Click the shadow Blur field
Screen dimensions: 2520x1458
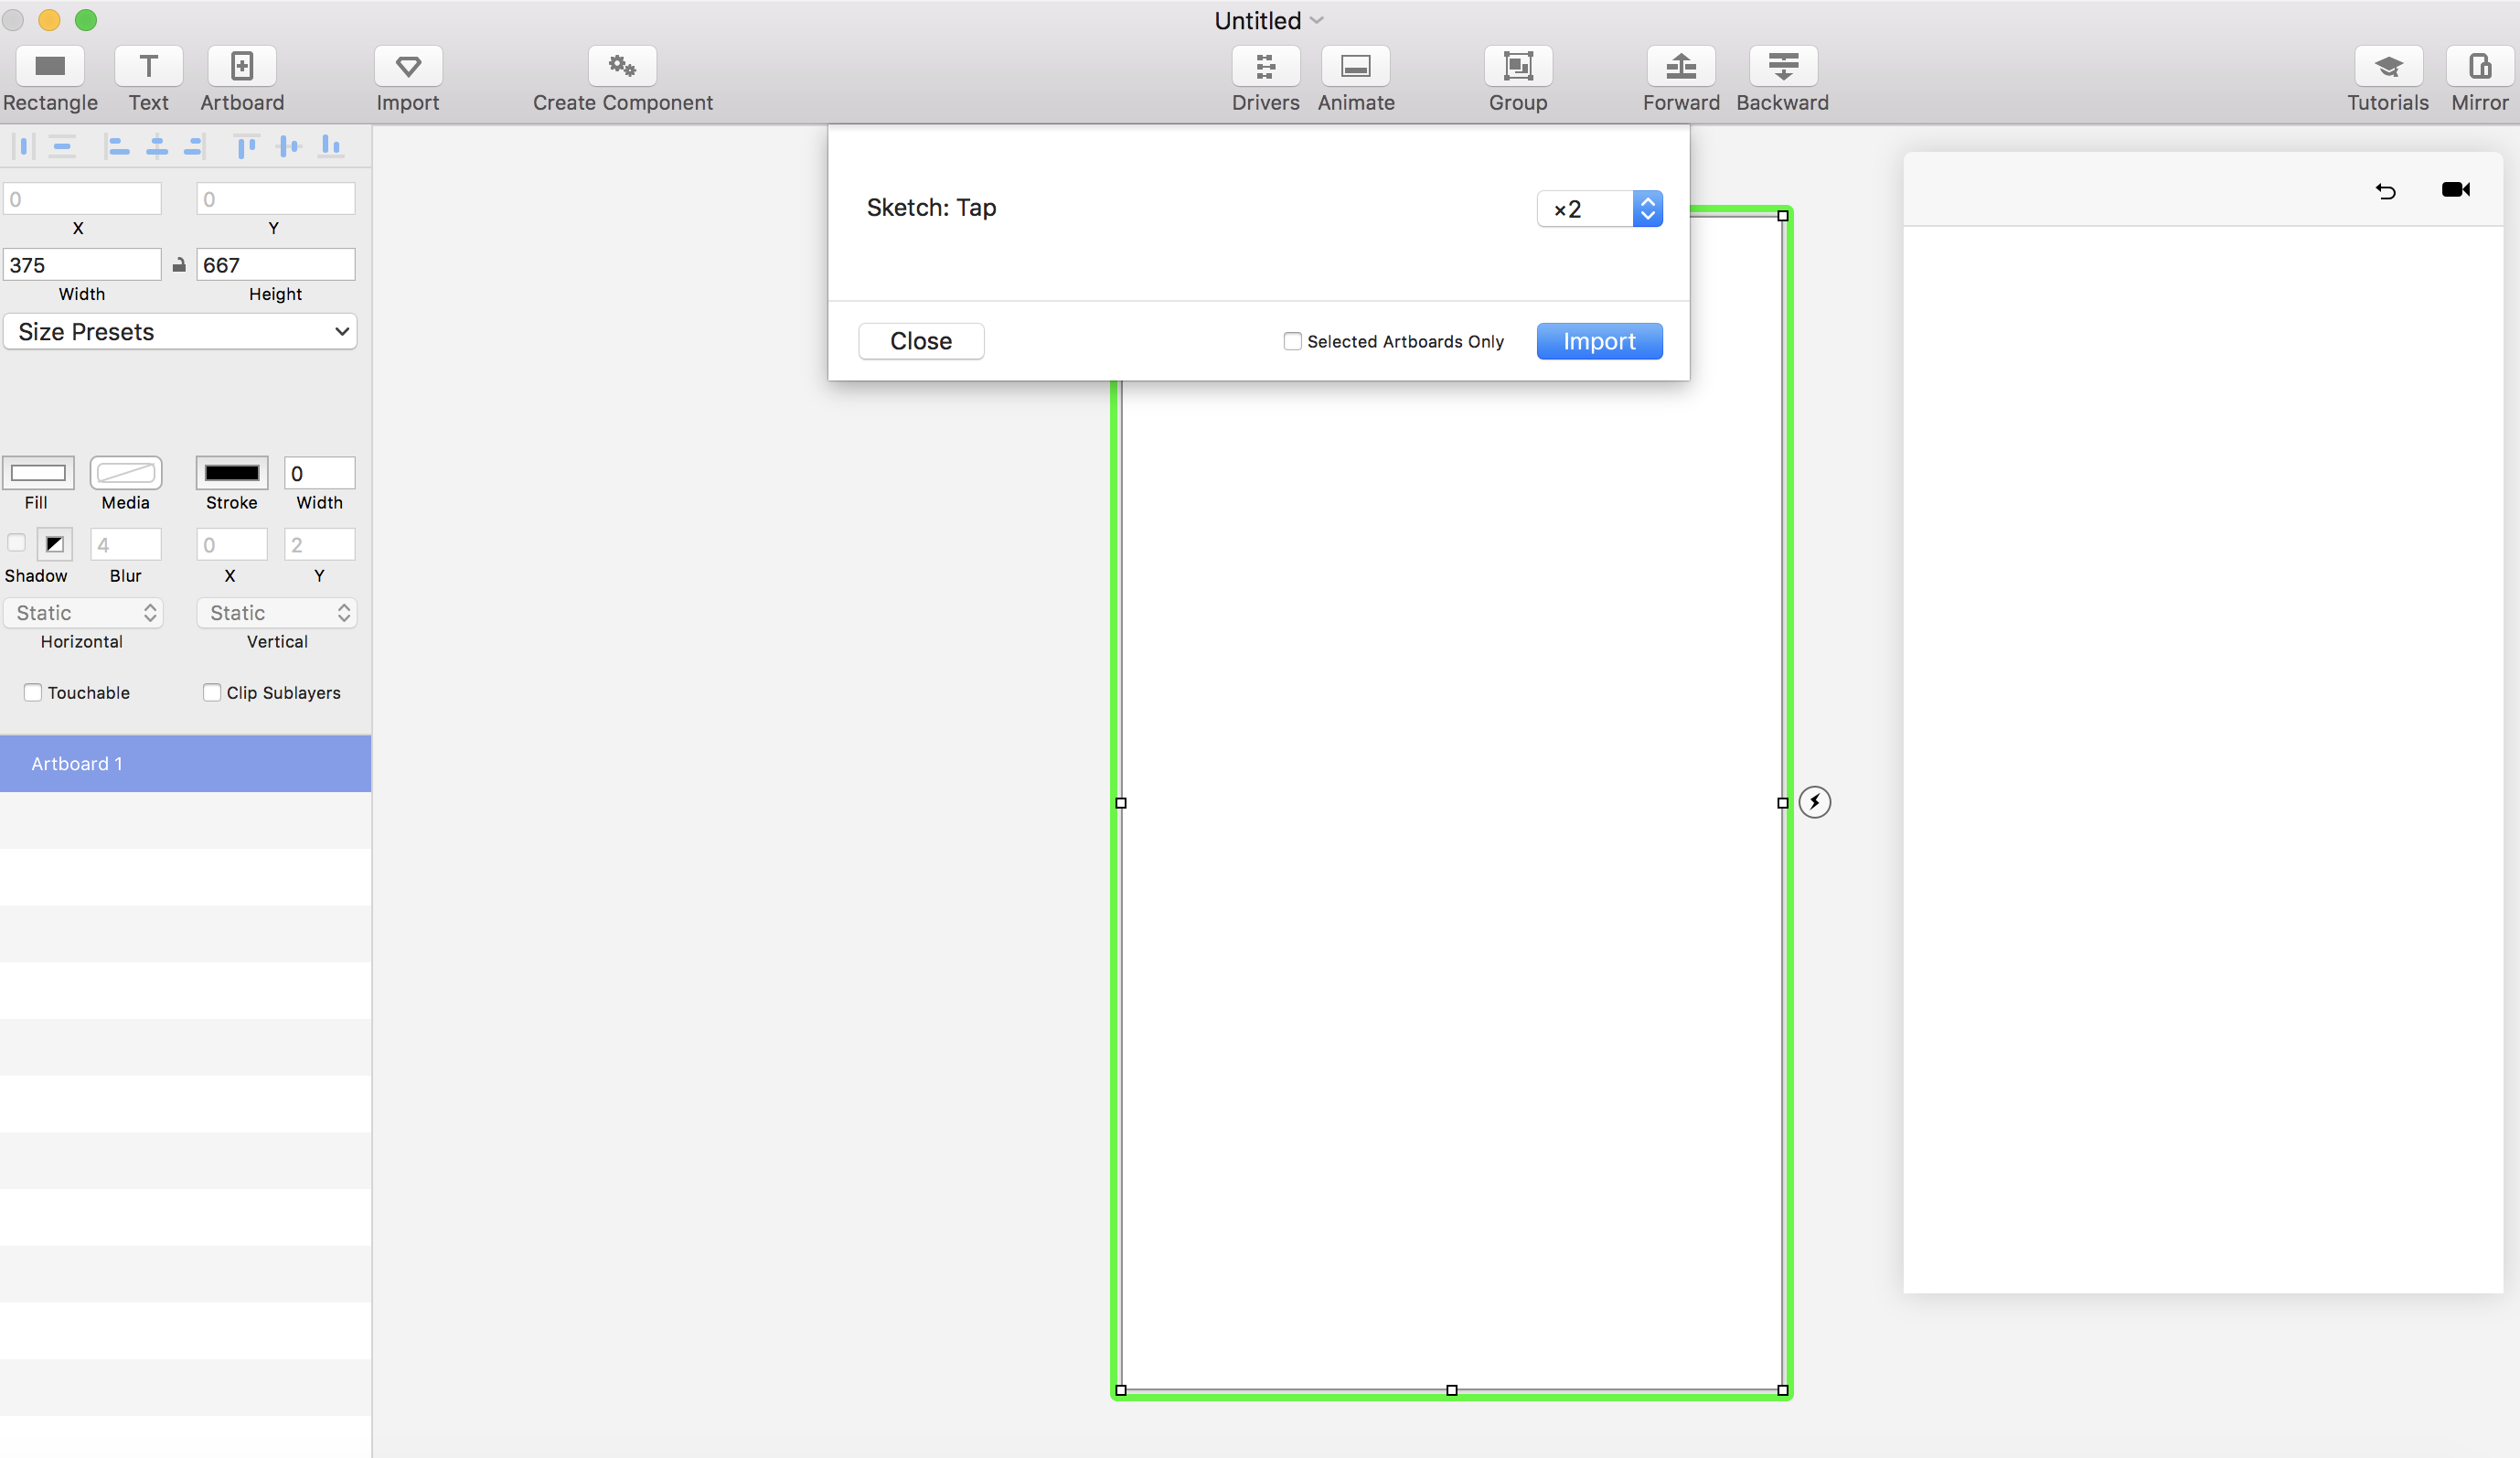click(126, 545)
